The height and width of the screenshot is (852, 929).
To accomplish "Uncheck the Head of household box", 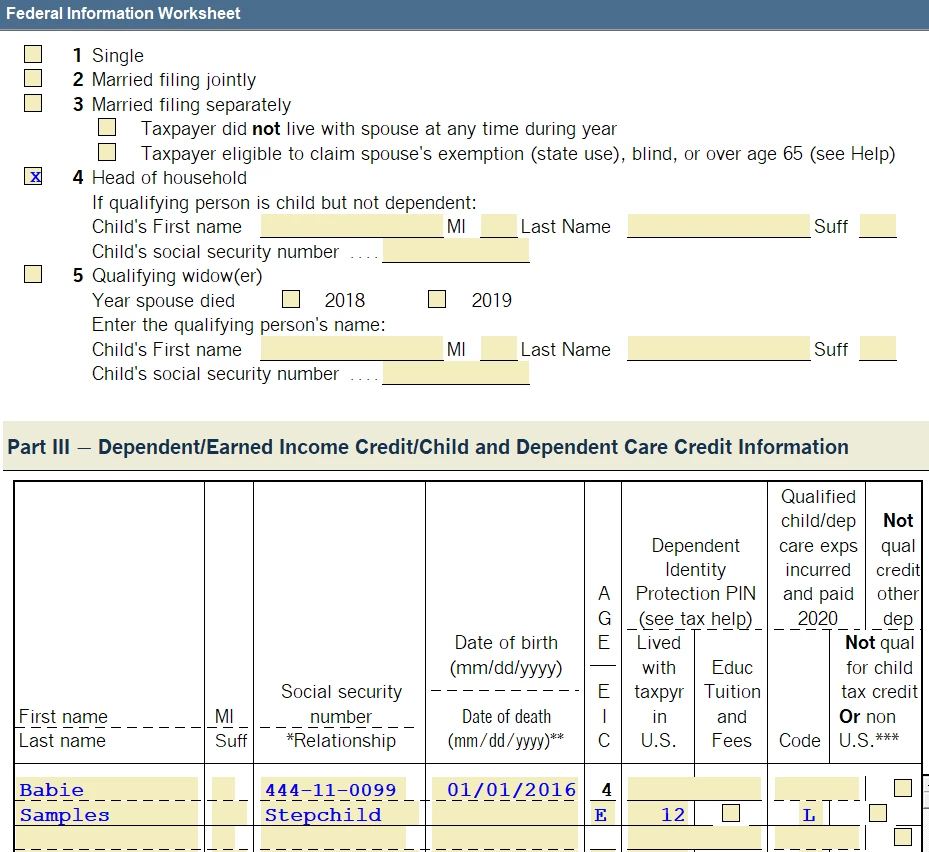I will (x=33, y=177).
